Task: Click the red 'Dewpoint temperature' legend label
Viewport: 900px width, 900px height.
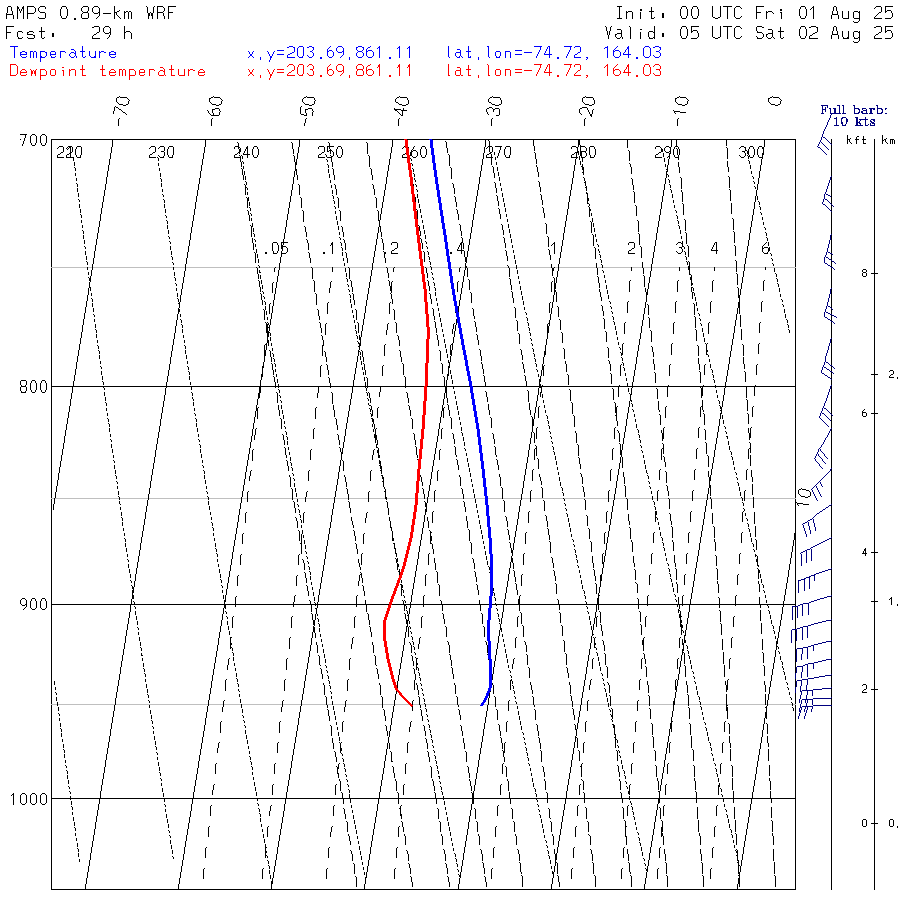Action: [x=107, y=71]
